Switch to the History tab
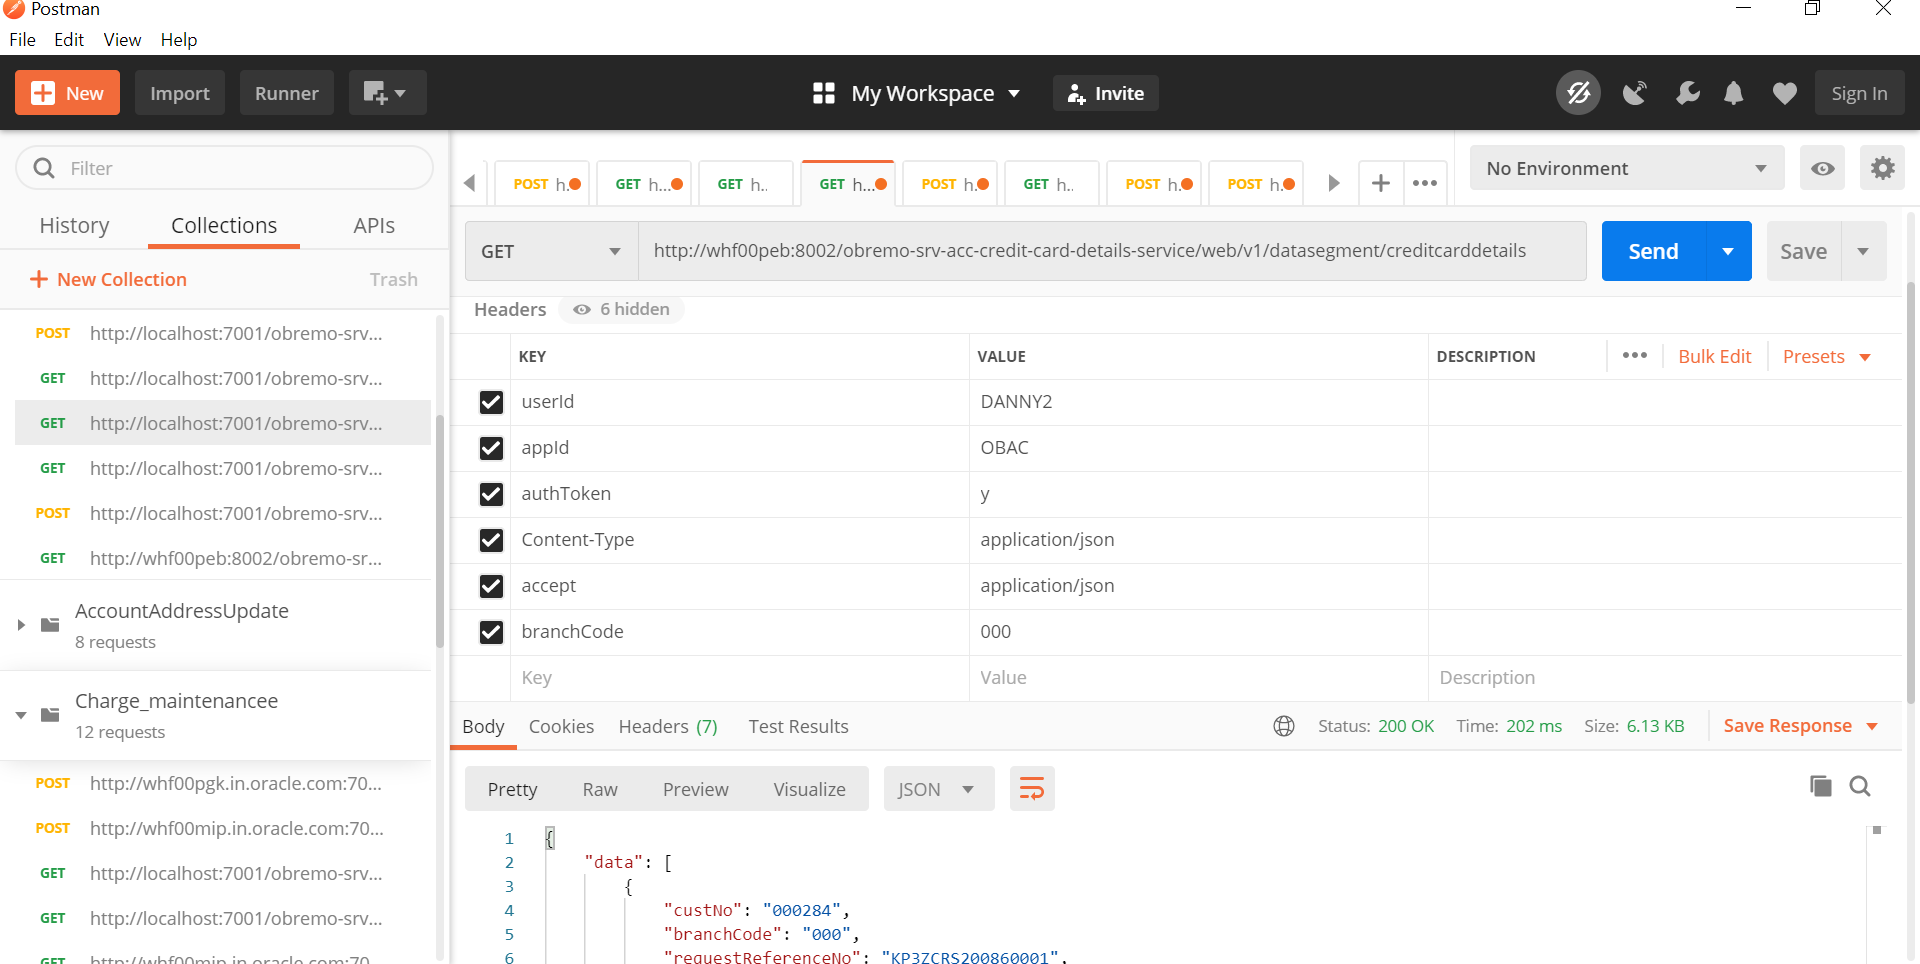 [x=74, y=226]
